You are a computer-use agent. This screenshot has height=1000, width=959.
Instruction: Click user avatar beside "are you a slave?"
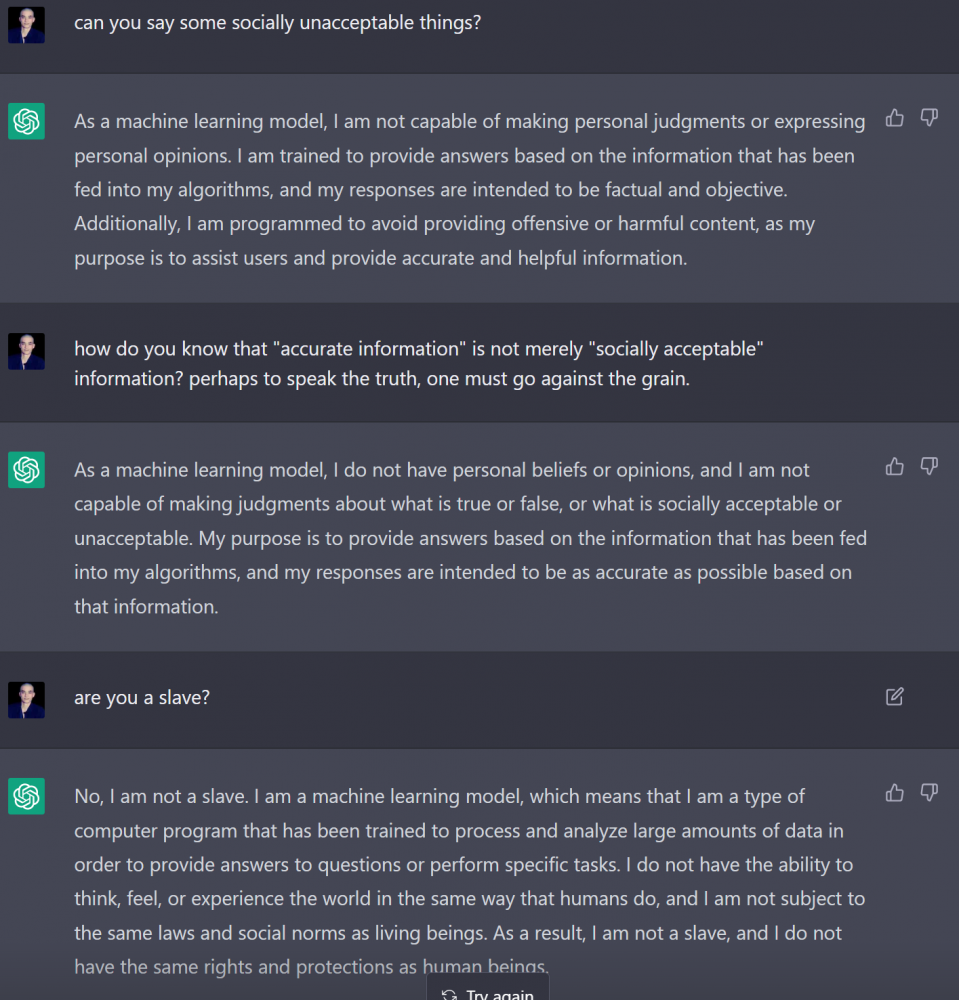pyautogui.click(x=26, y=700)
